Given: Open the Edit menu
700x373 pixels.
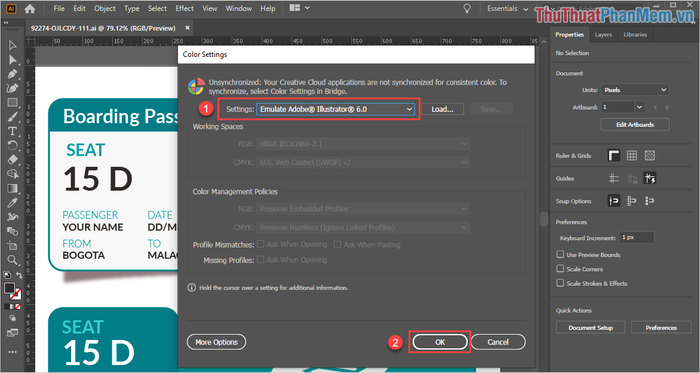Looking at the screenshot, I should (x=79, y=8).
